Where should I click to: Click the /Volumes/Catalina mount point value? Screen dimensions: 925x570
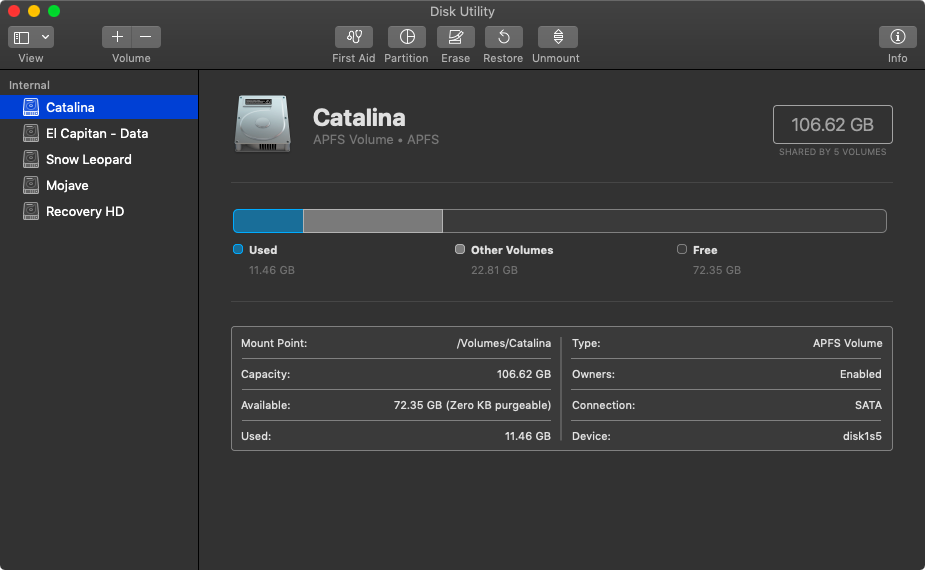click(x=504, y=343)
